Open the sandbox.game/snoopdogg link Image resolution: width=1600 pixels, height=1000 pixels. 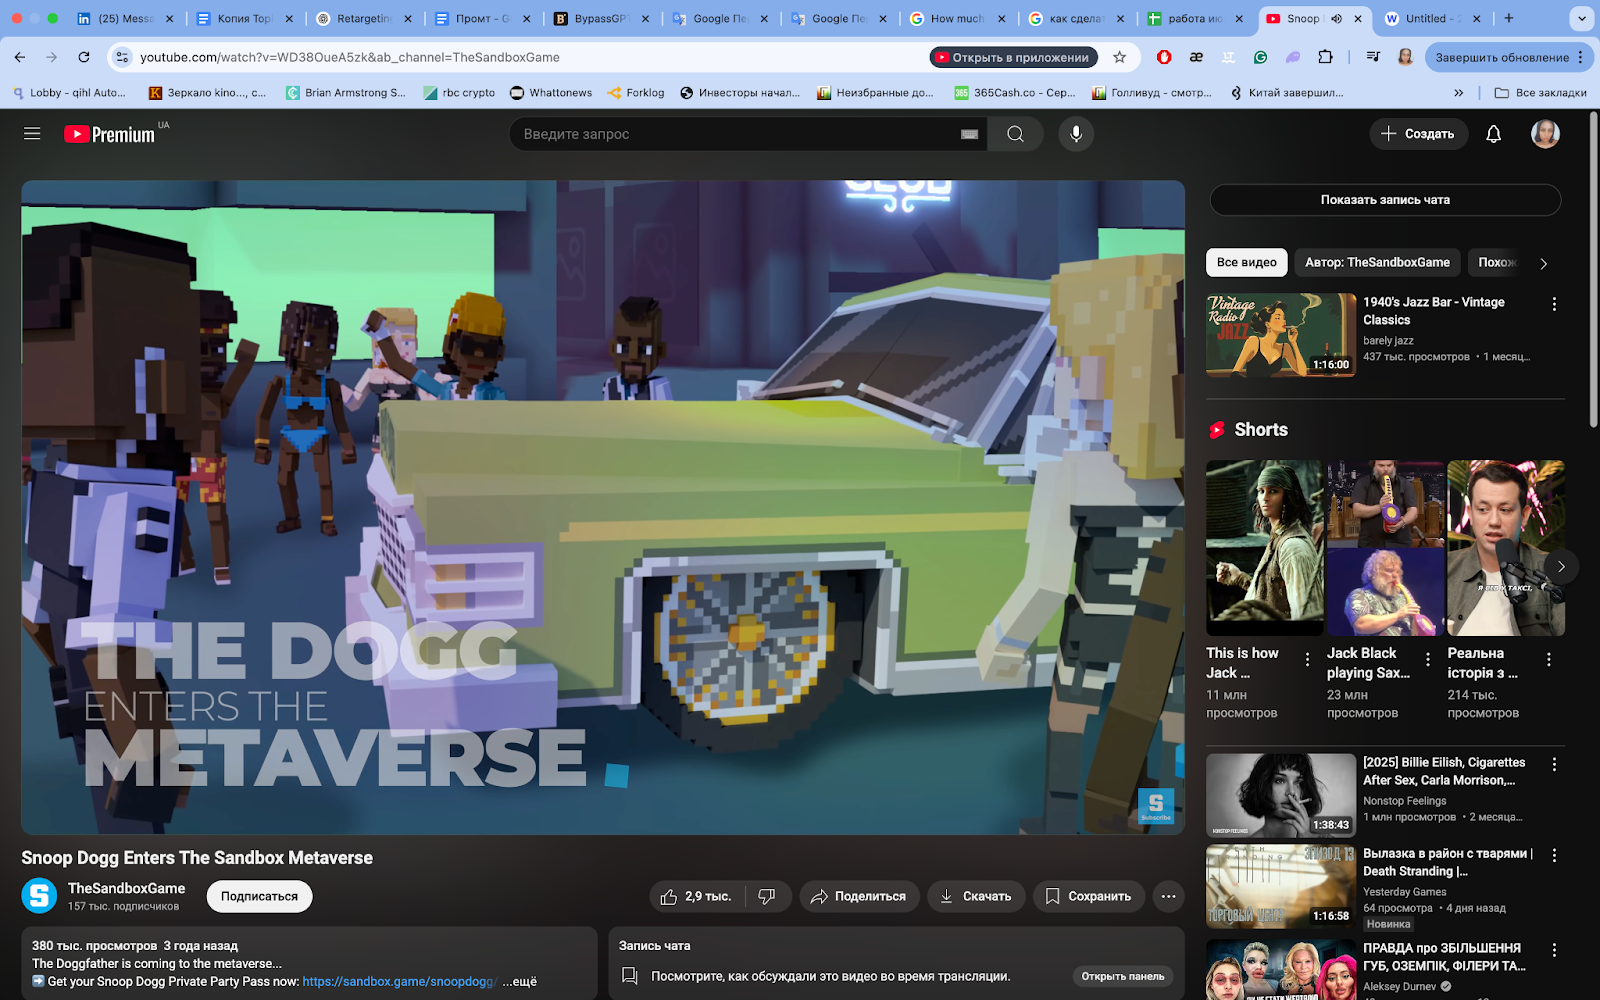[400, 981]
